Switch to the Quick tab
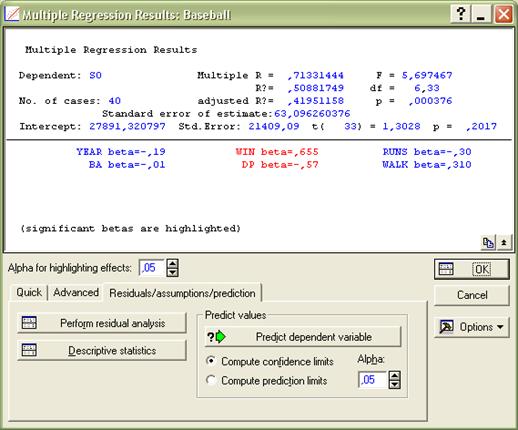 tap(29, 292)
